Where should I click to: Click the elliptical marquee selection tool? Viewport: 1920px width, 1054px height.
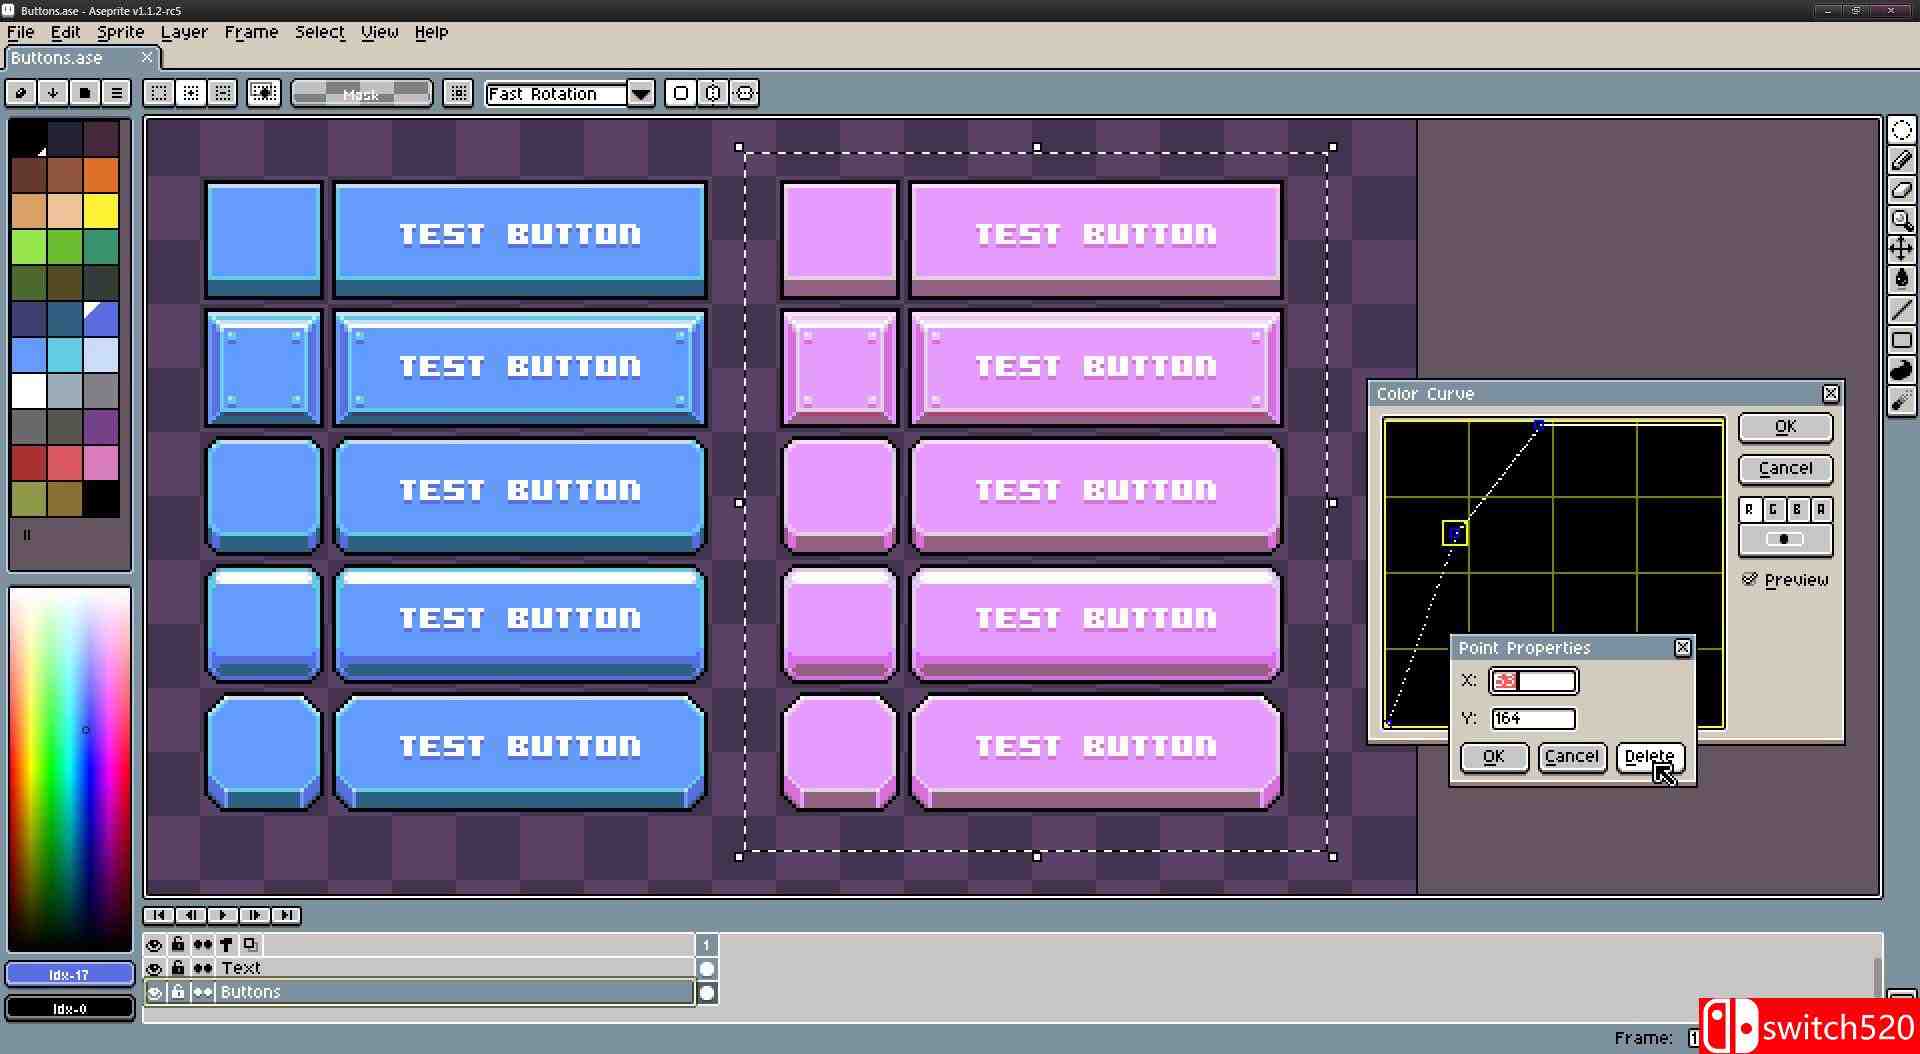coord(1901,131)
